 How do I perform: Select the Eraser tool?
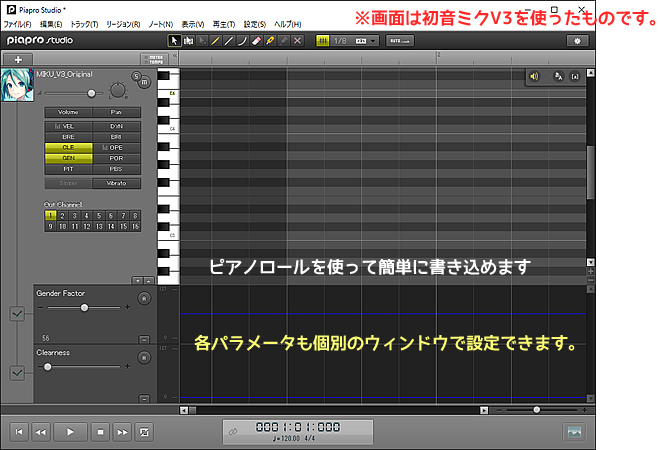256,41
